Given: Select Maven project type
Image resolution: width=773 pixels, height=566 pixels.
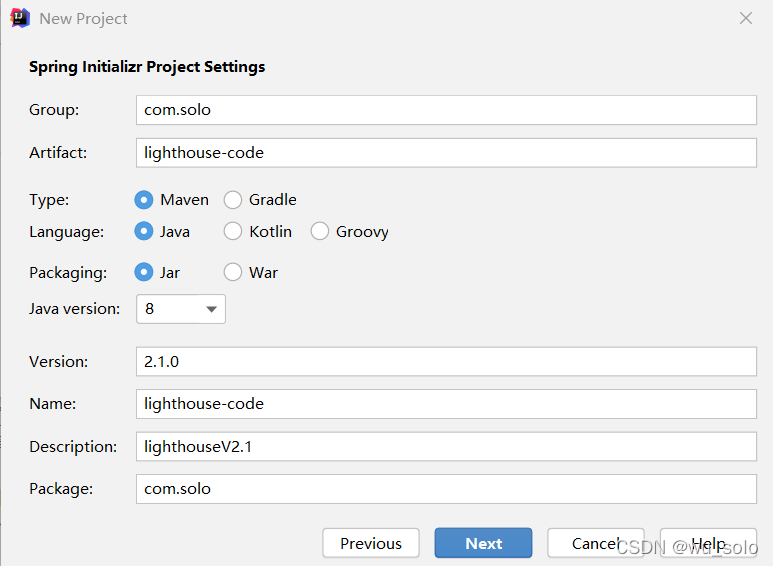Looking at the screenshot, I should [144, 200].
